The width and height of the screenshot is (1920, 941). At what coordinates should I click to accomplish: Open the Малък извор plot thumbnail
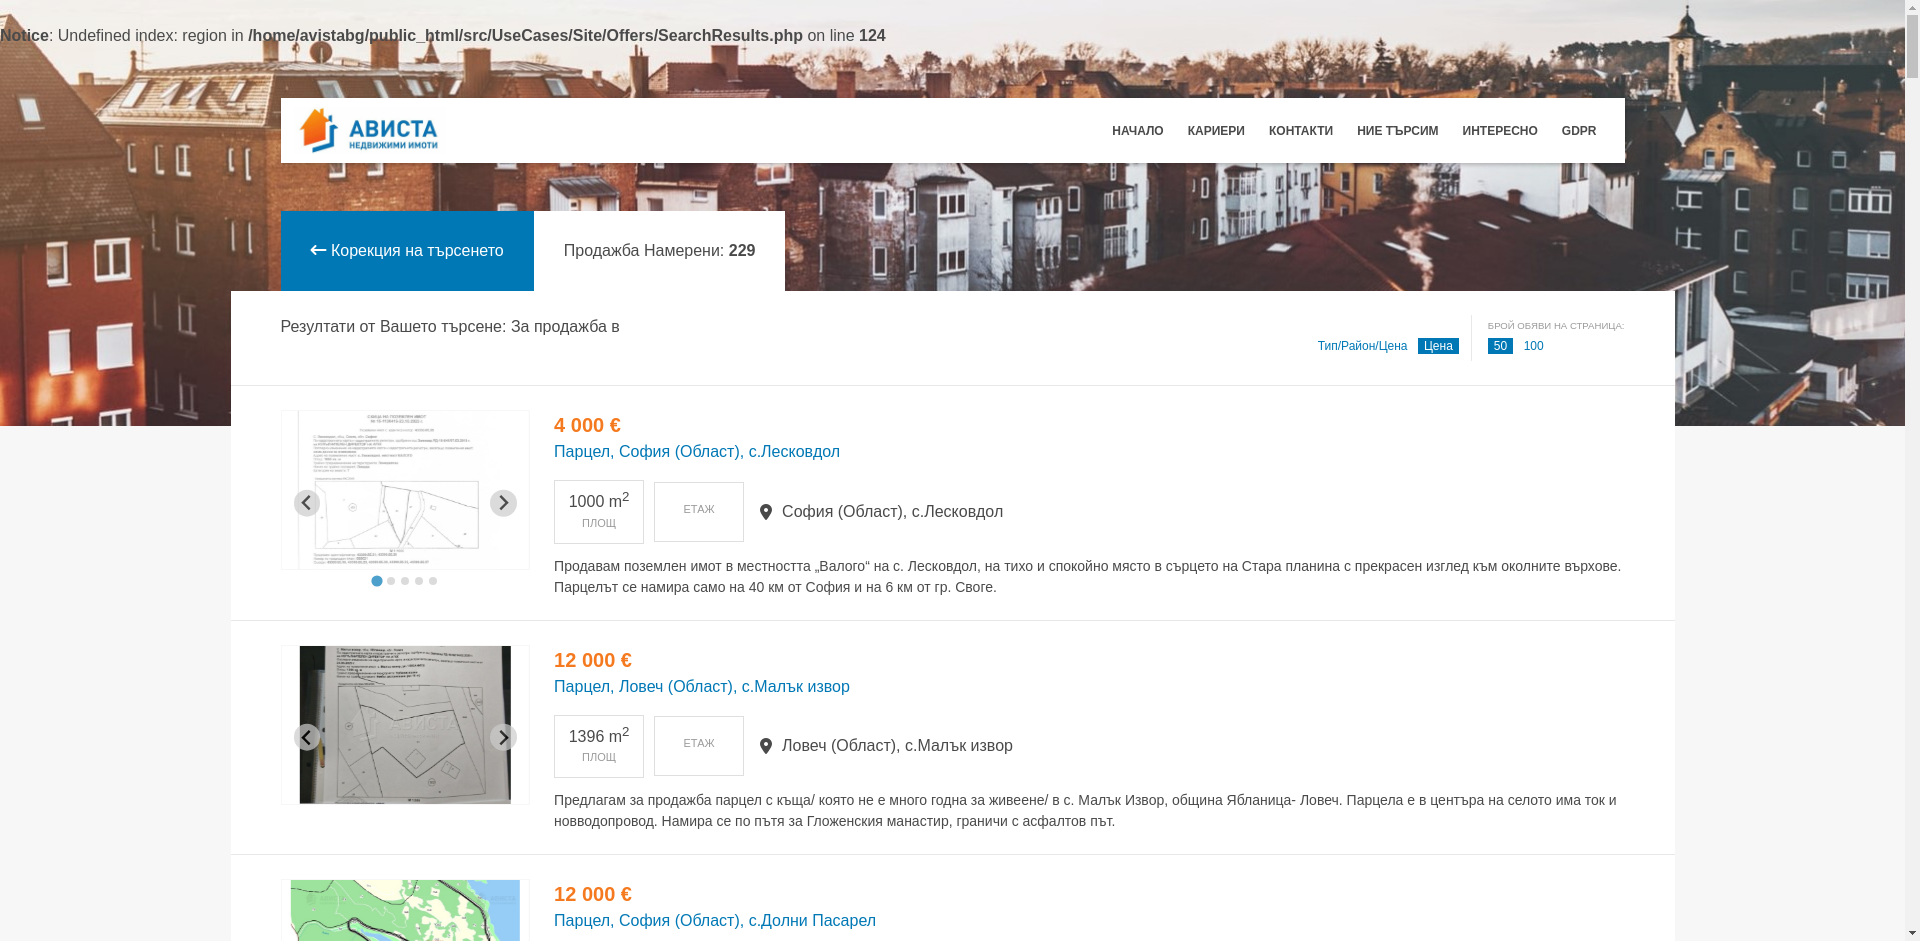click(405, 725)
